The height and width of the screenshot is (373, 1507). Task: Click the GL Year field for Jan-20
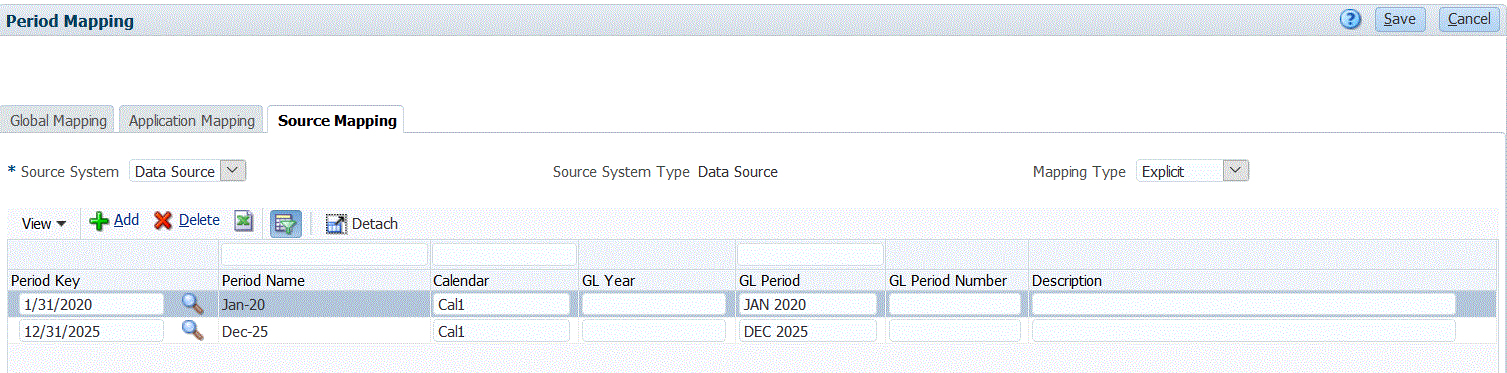[654, 304]
